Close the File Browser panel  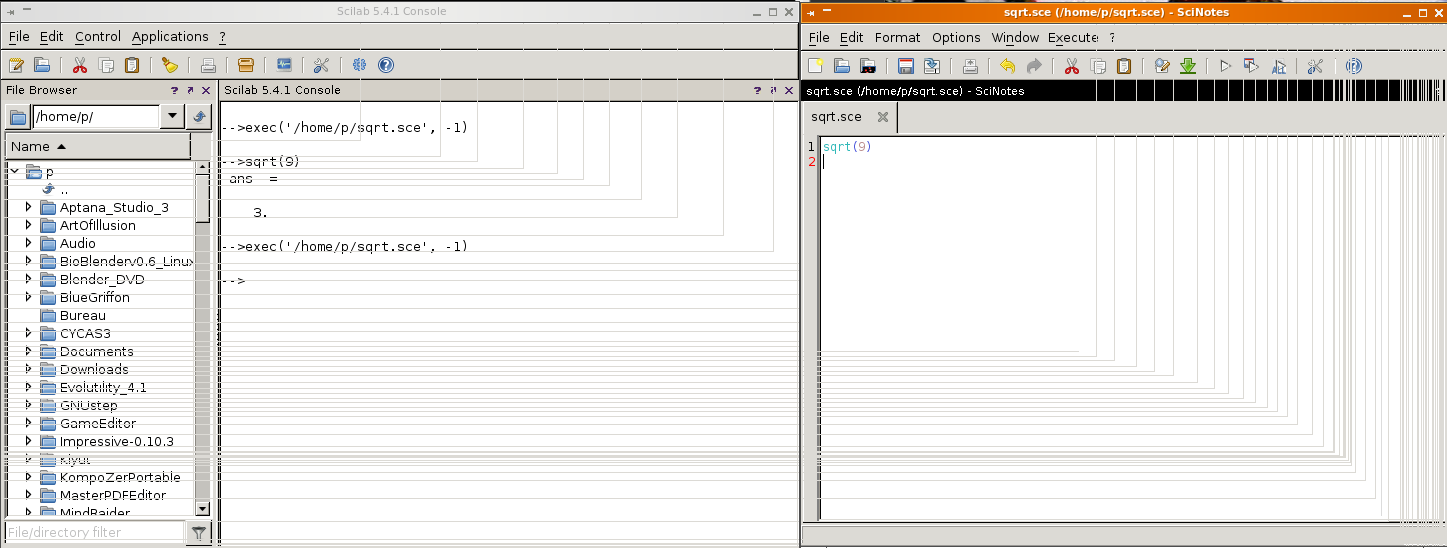coord(206,90)
